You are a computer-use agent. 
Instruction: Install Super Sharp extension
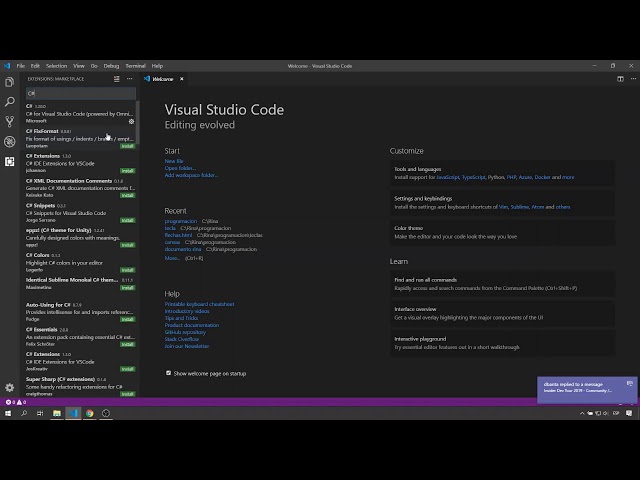tap(127, 394)
